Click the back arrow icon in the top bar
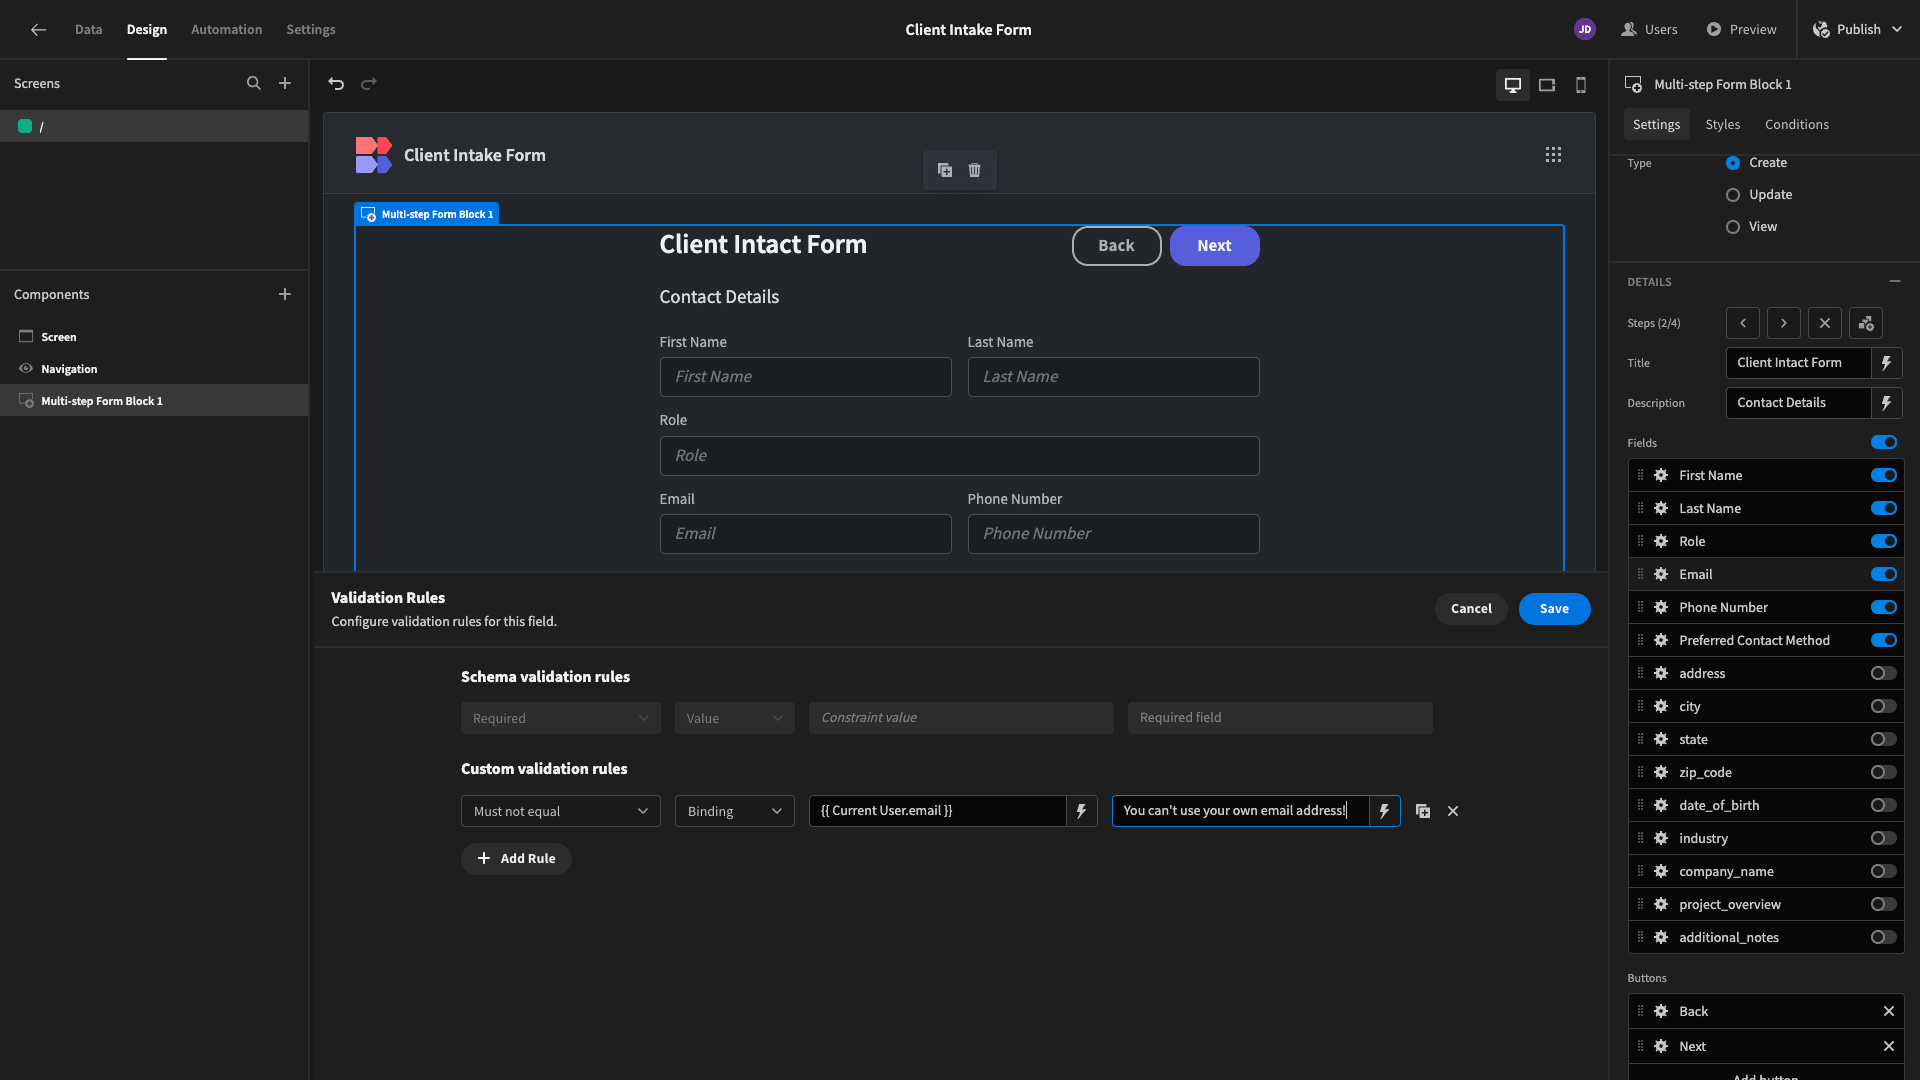1920x1080 pixels. point(38,30)
